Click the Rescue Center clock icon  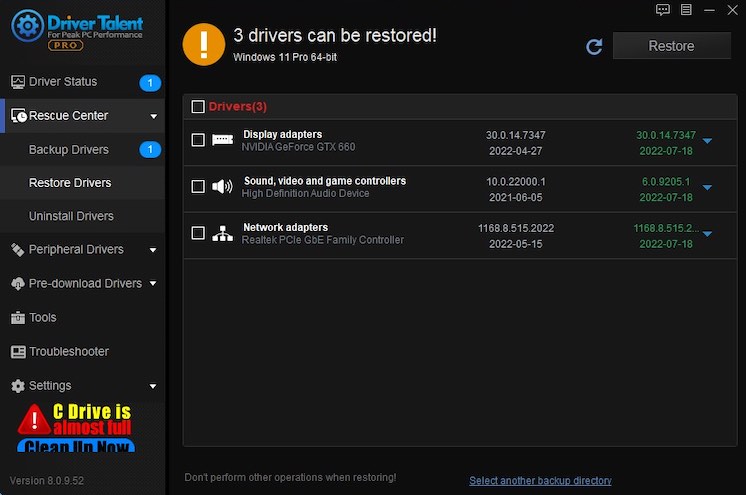pyautogui.click(x=19, y=116)
